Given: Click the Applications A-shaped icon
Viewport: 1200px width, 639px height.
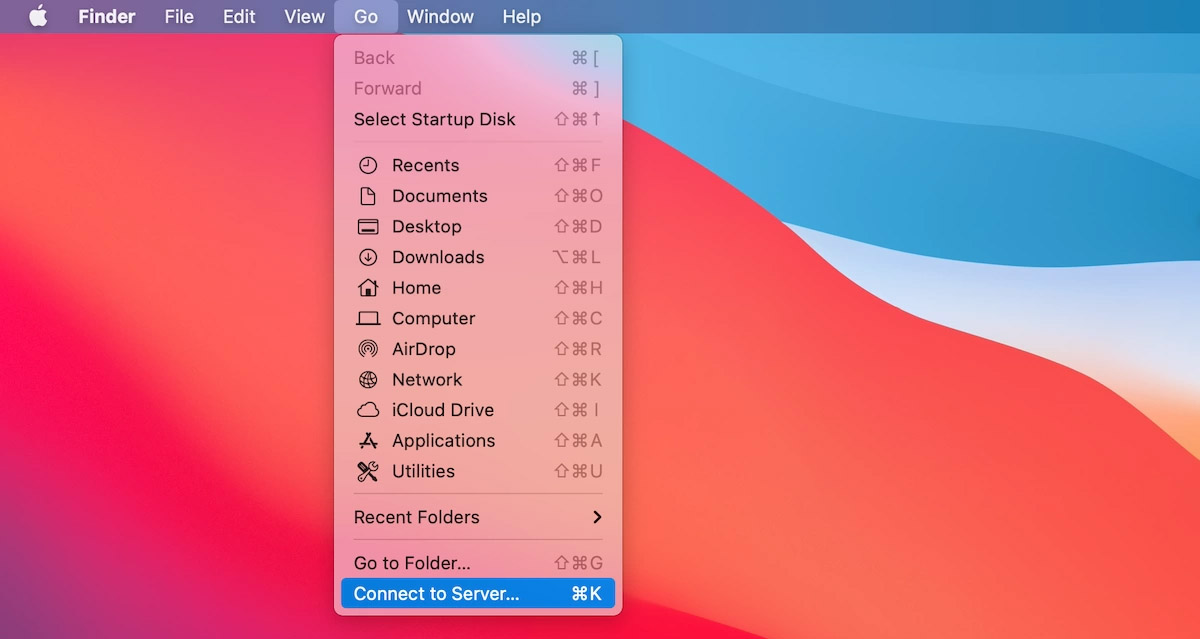Looking at the screenshot, I should [368, 441].
